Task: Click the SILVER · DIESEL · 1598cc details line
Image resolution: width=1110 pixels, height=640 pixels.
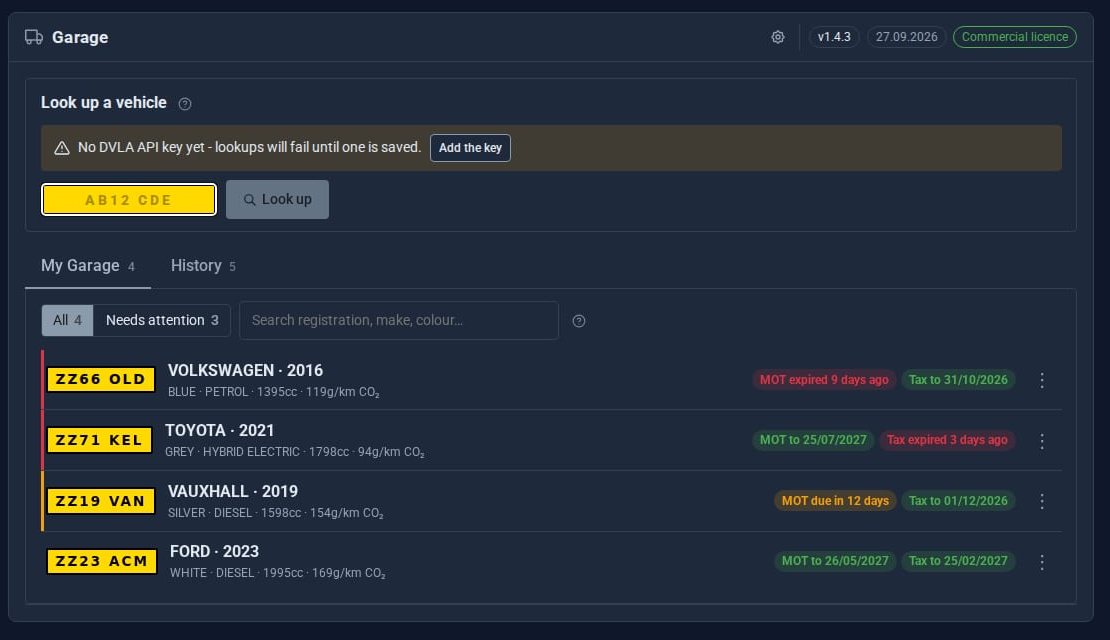Action: click(275, 513)
